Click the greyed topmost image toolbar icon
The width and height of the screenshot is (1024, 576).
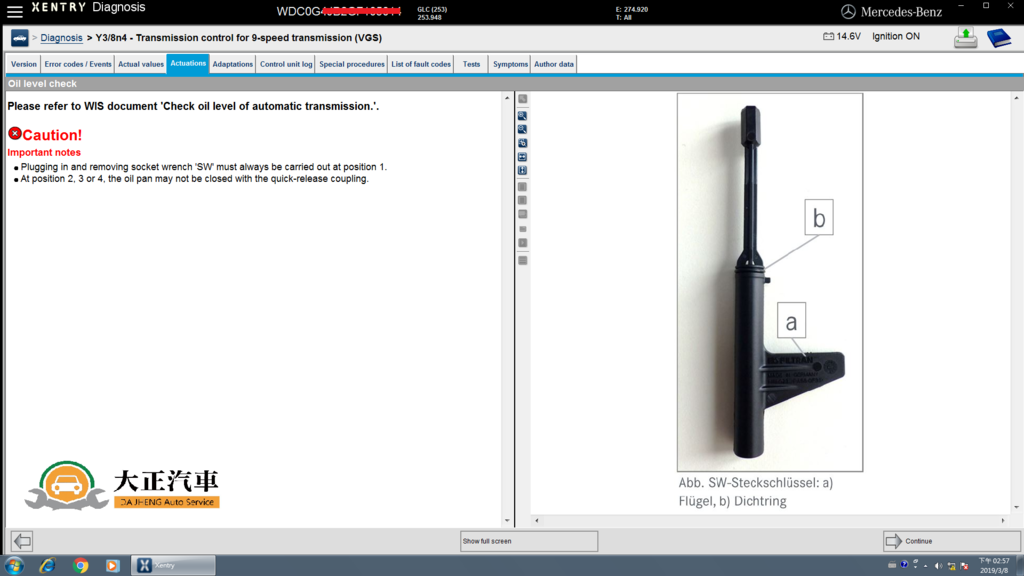522,99
